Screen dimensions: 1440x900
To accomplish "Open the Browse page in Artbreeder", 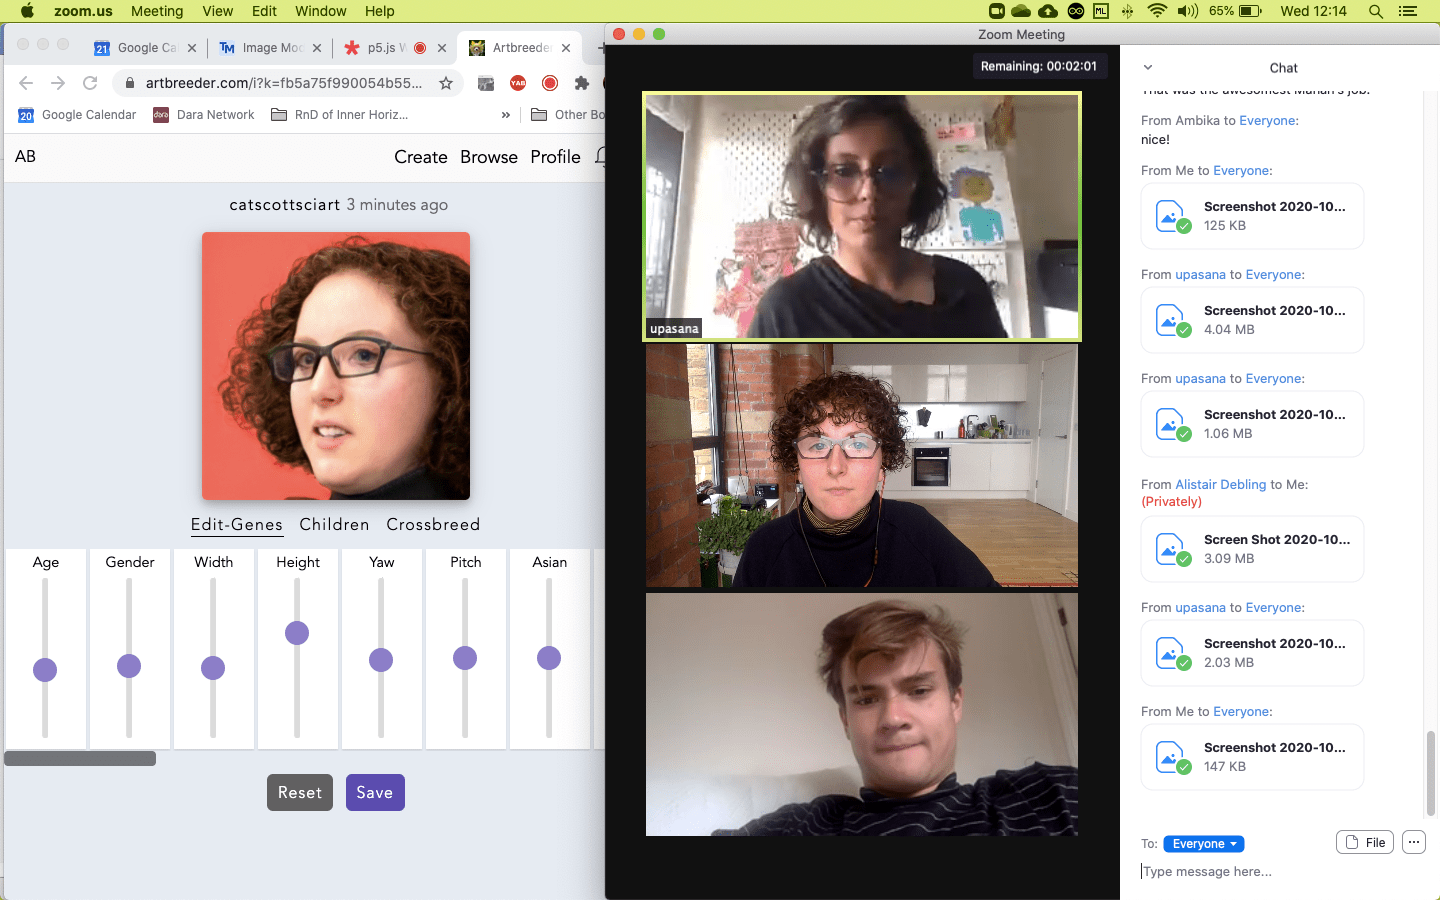I will tap(489, 157).
